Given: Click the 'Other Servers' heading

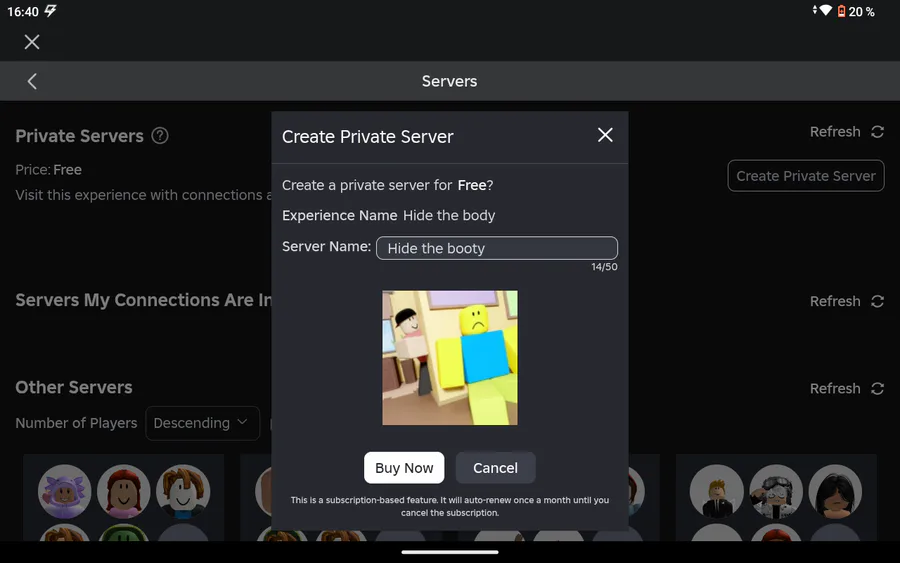Looking at the screenshot, I should coord(74,387).
